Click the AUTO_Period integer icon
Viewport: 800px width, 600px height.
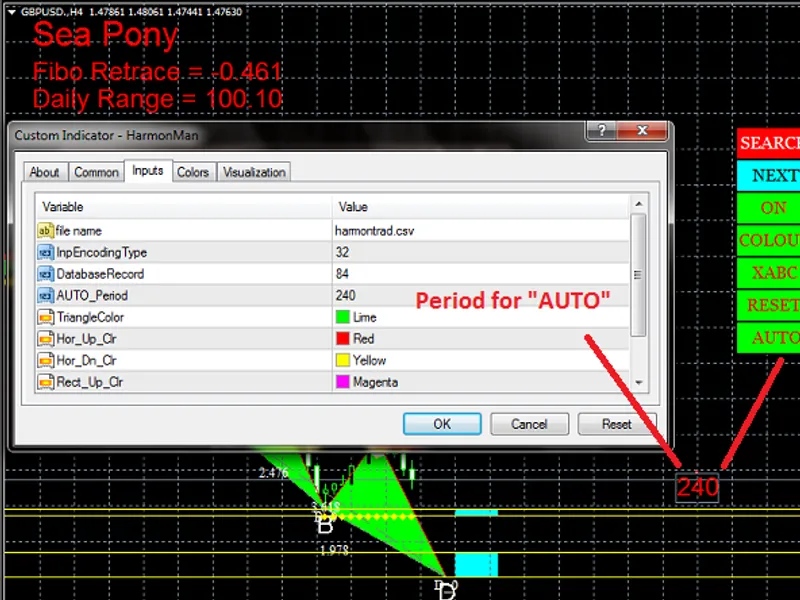point(45,295)
